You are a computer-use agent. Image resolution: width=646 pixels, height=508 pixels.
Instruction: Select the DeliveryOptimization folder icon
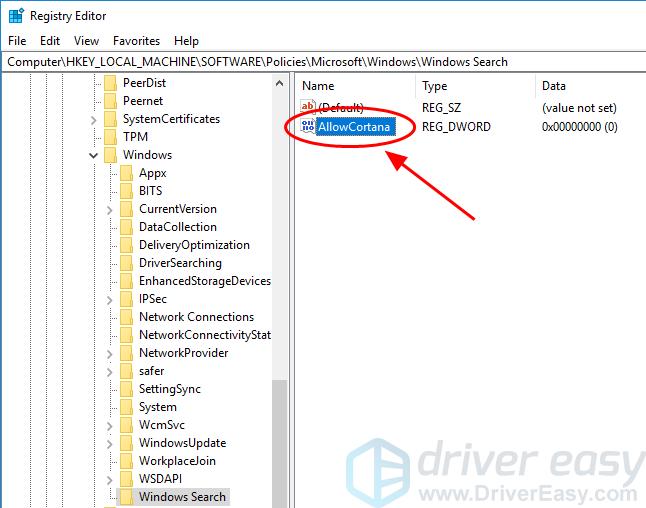[126, 245]
